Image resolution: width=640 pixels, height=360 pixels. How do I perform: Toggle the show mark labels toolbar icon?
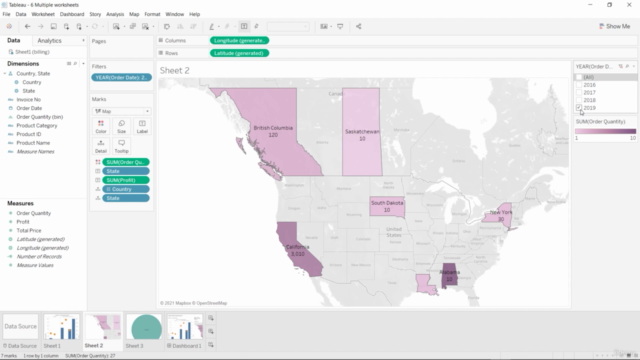244,27
